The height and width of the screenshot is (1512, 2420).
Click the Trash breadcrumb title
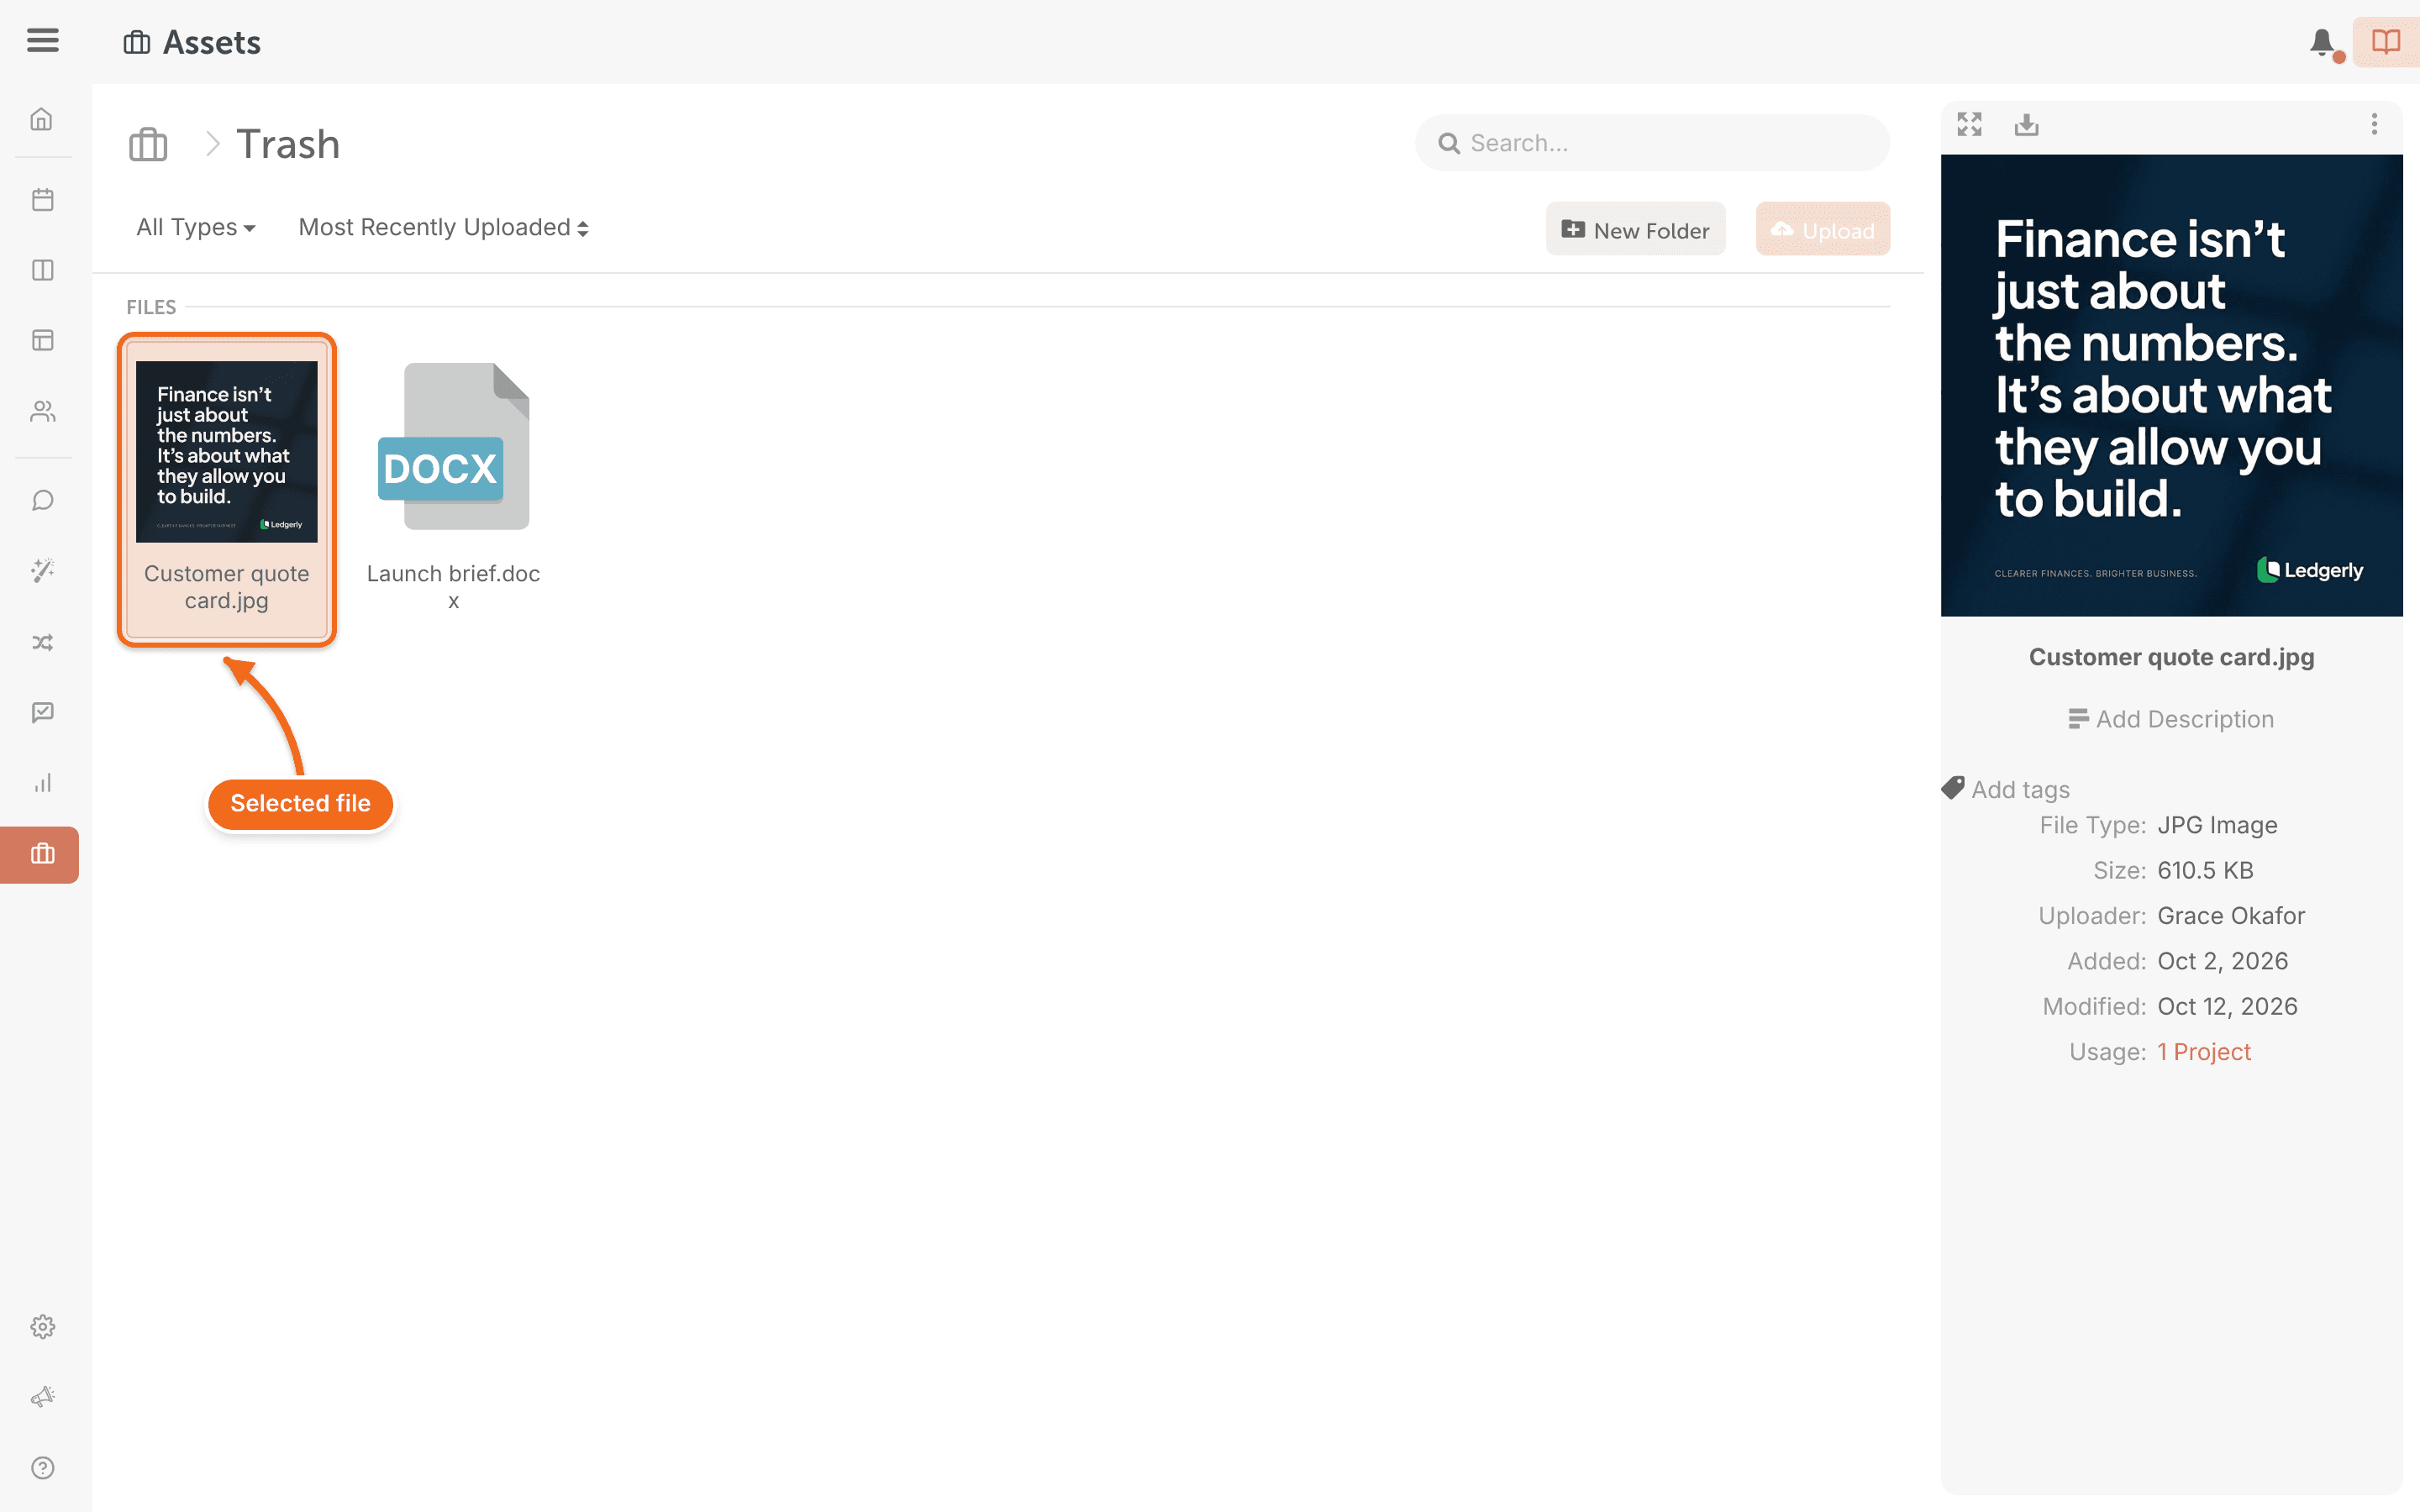288,144
